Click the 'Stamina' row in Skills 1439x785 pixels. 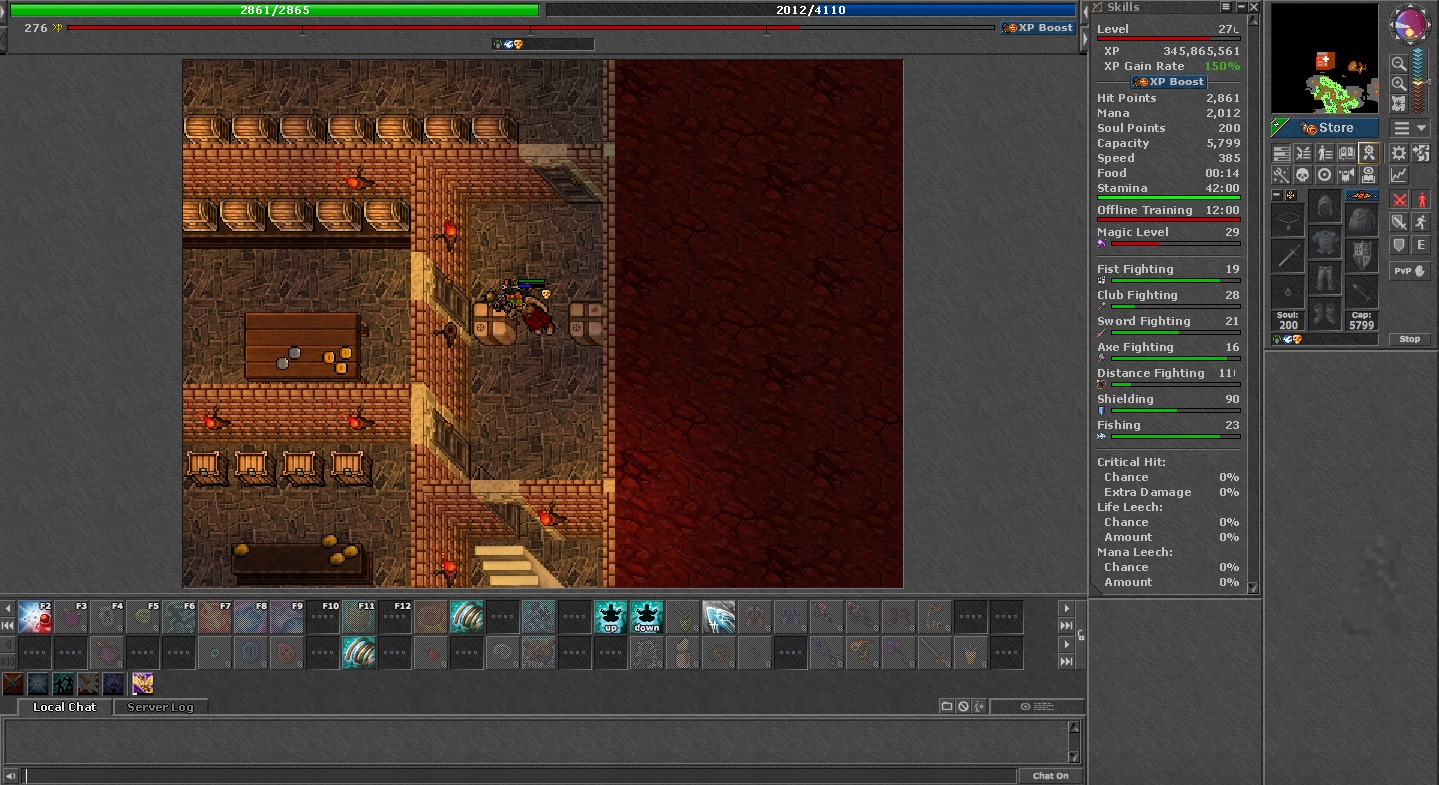[1168, 190]
